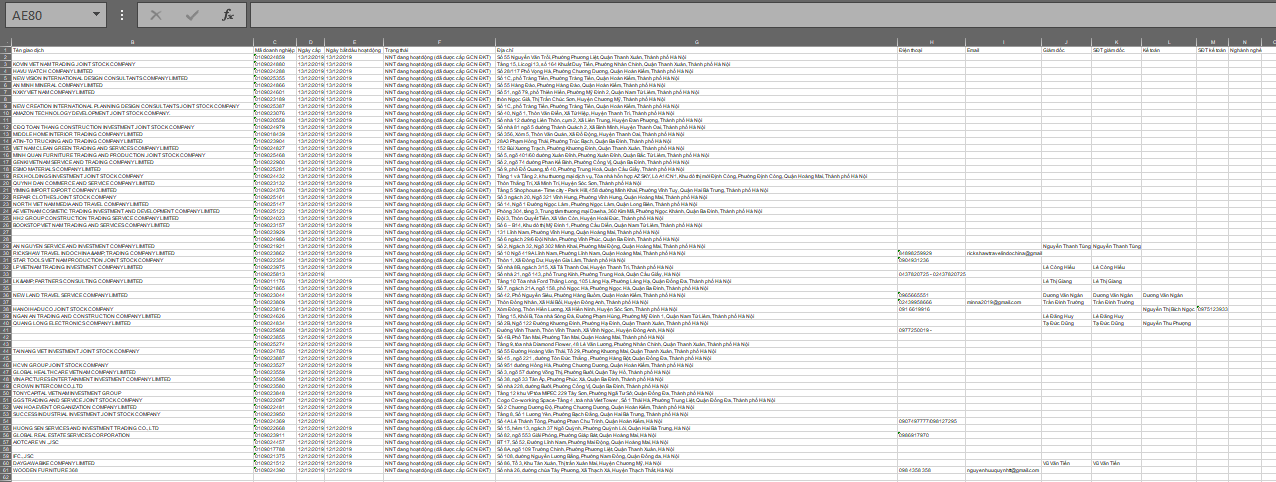Screen dimensions: 1276x482
Task: Select the 'SĐT giám đốc' header cell
Action: (x=1116, y=49)
